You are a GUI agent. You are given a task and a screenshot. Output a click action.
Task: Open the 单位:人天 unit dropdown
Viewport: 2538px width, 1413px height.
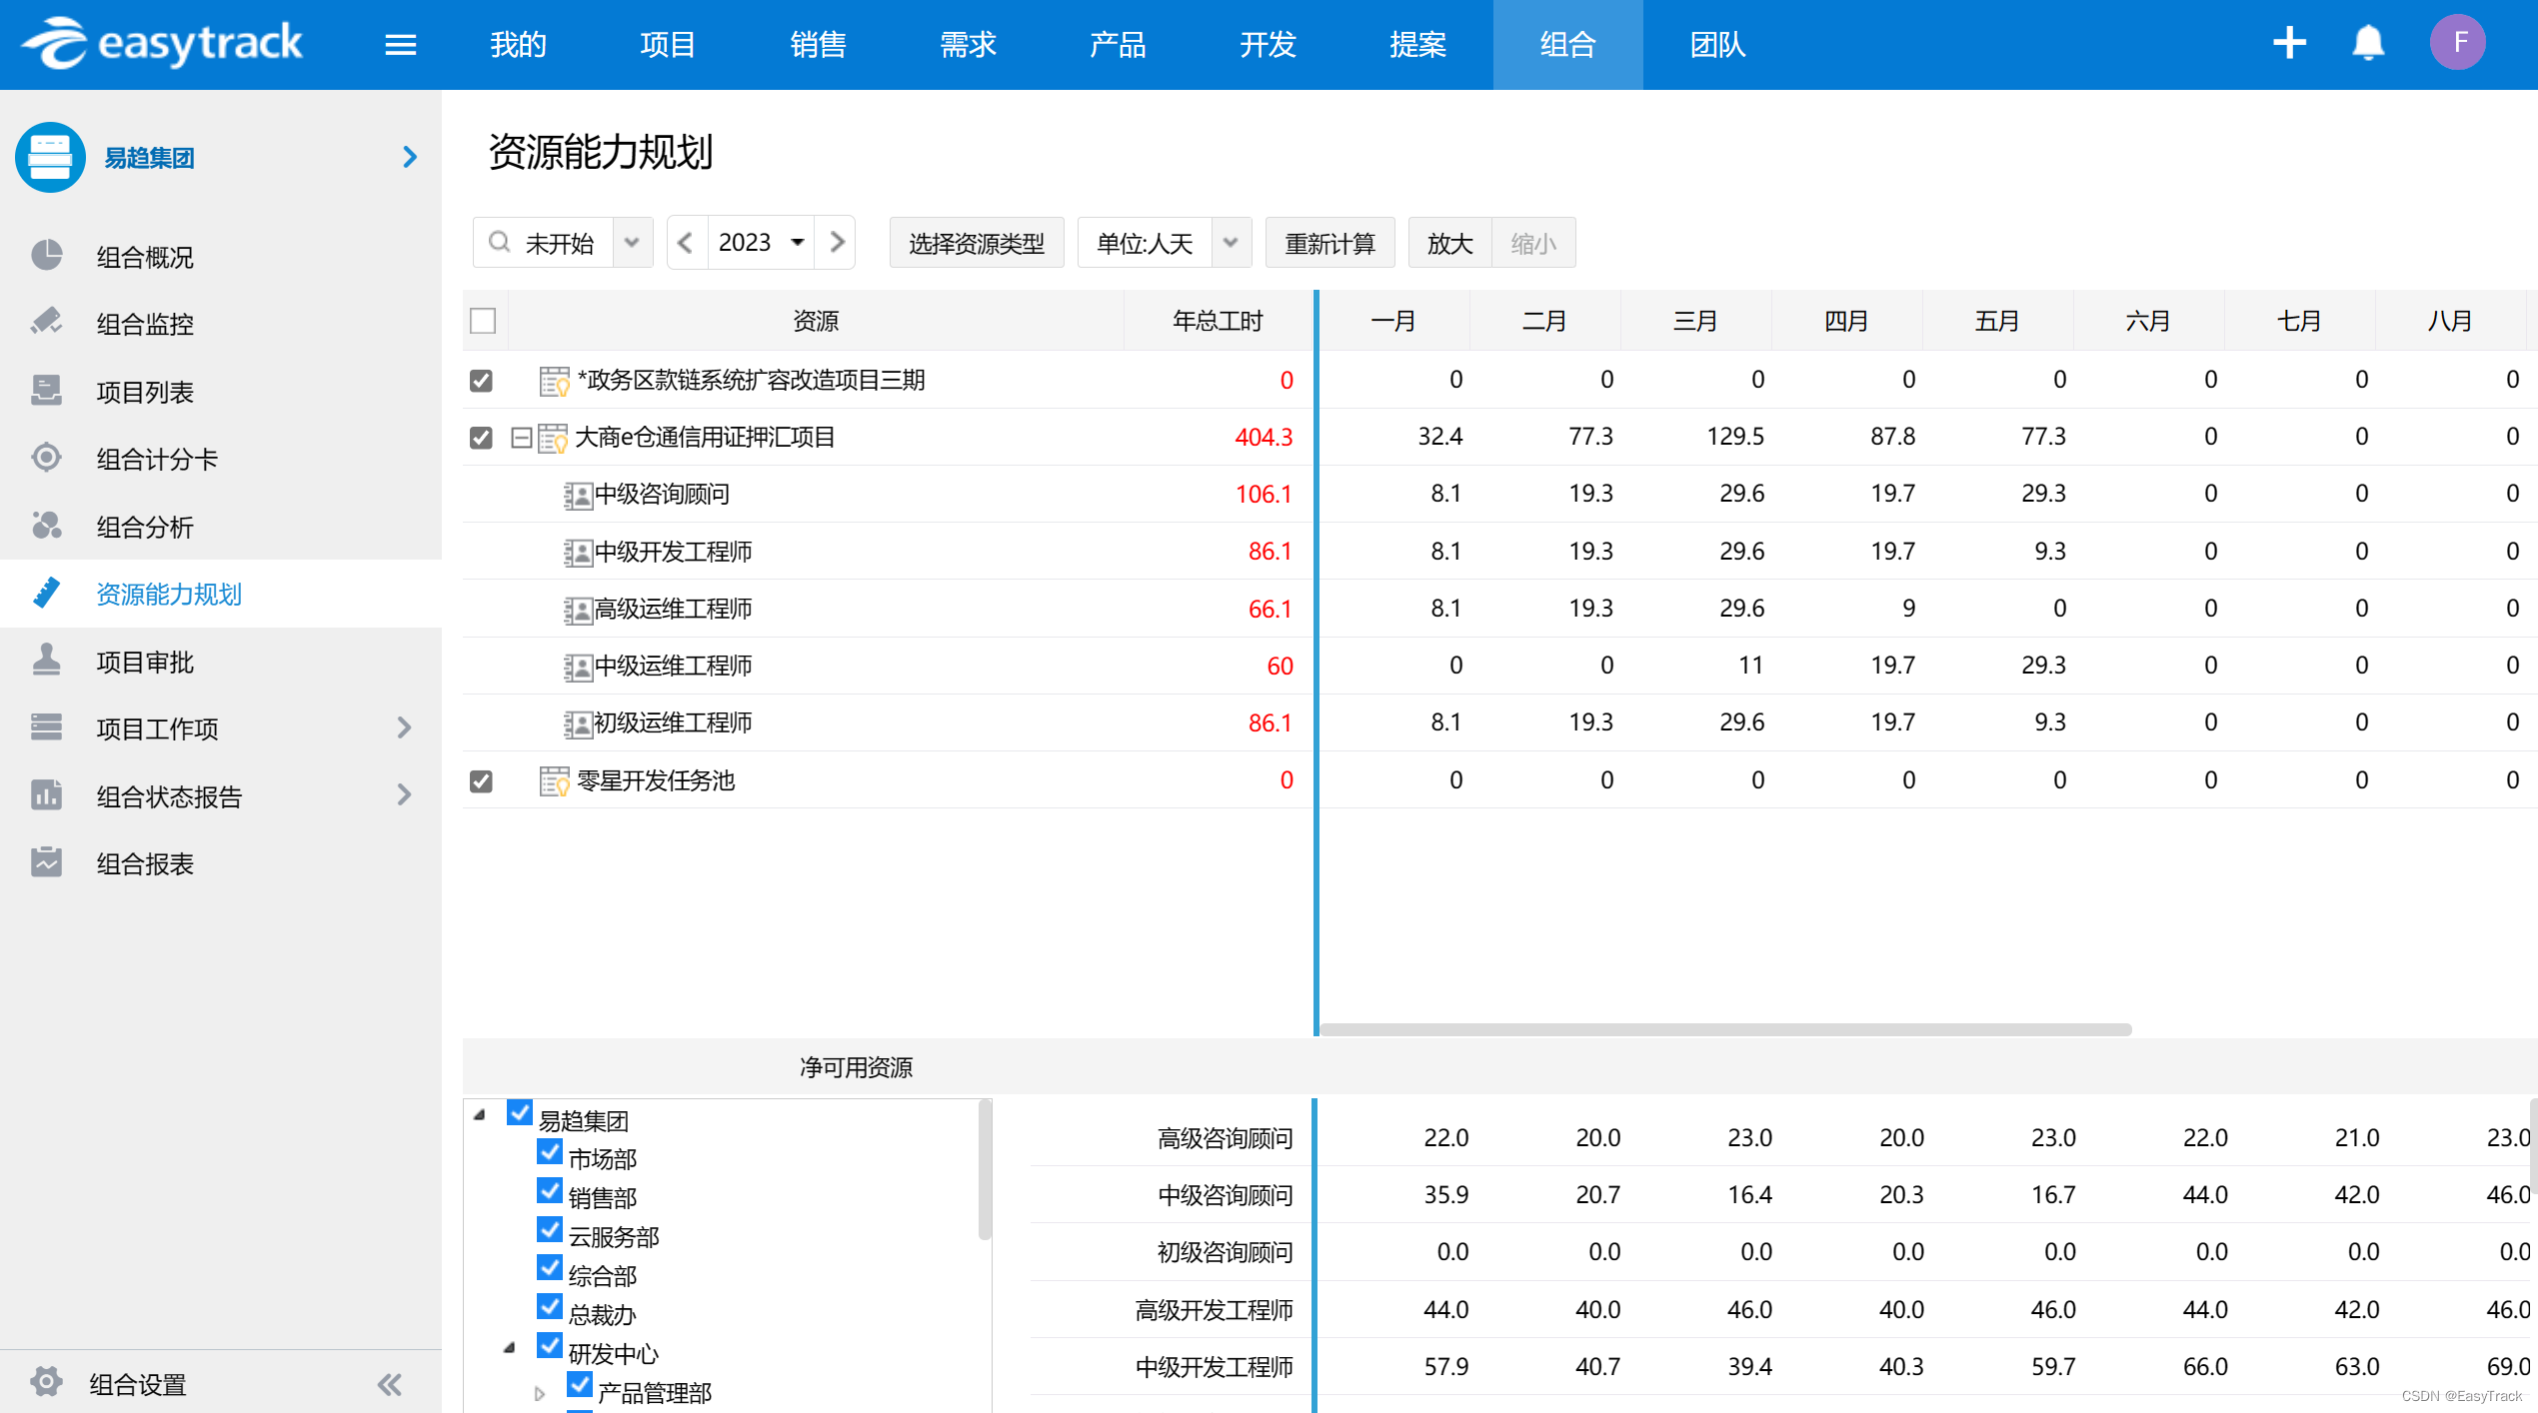click(x=1230, y=243)
